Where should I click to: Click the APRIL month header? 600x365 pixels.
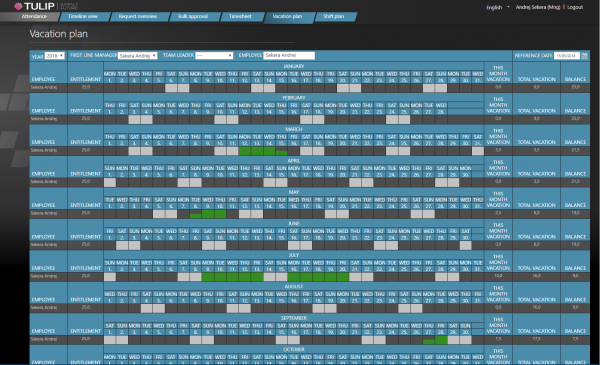[293, 161]
